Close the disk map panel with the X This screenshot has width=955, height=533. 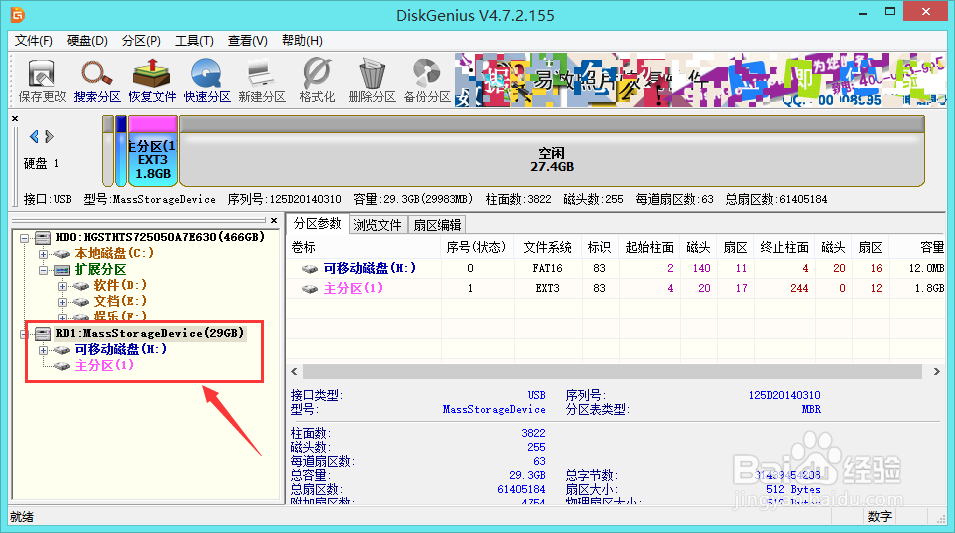tap(15, 118)
